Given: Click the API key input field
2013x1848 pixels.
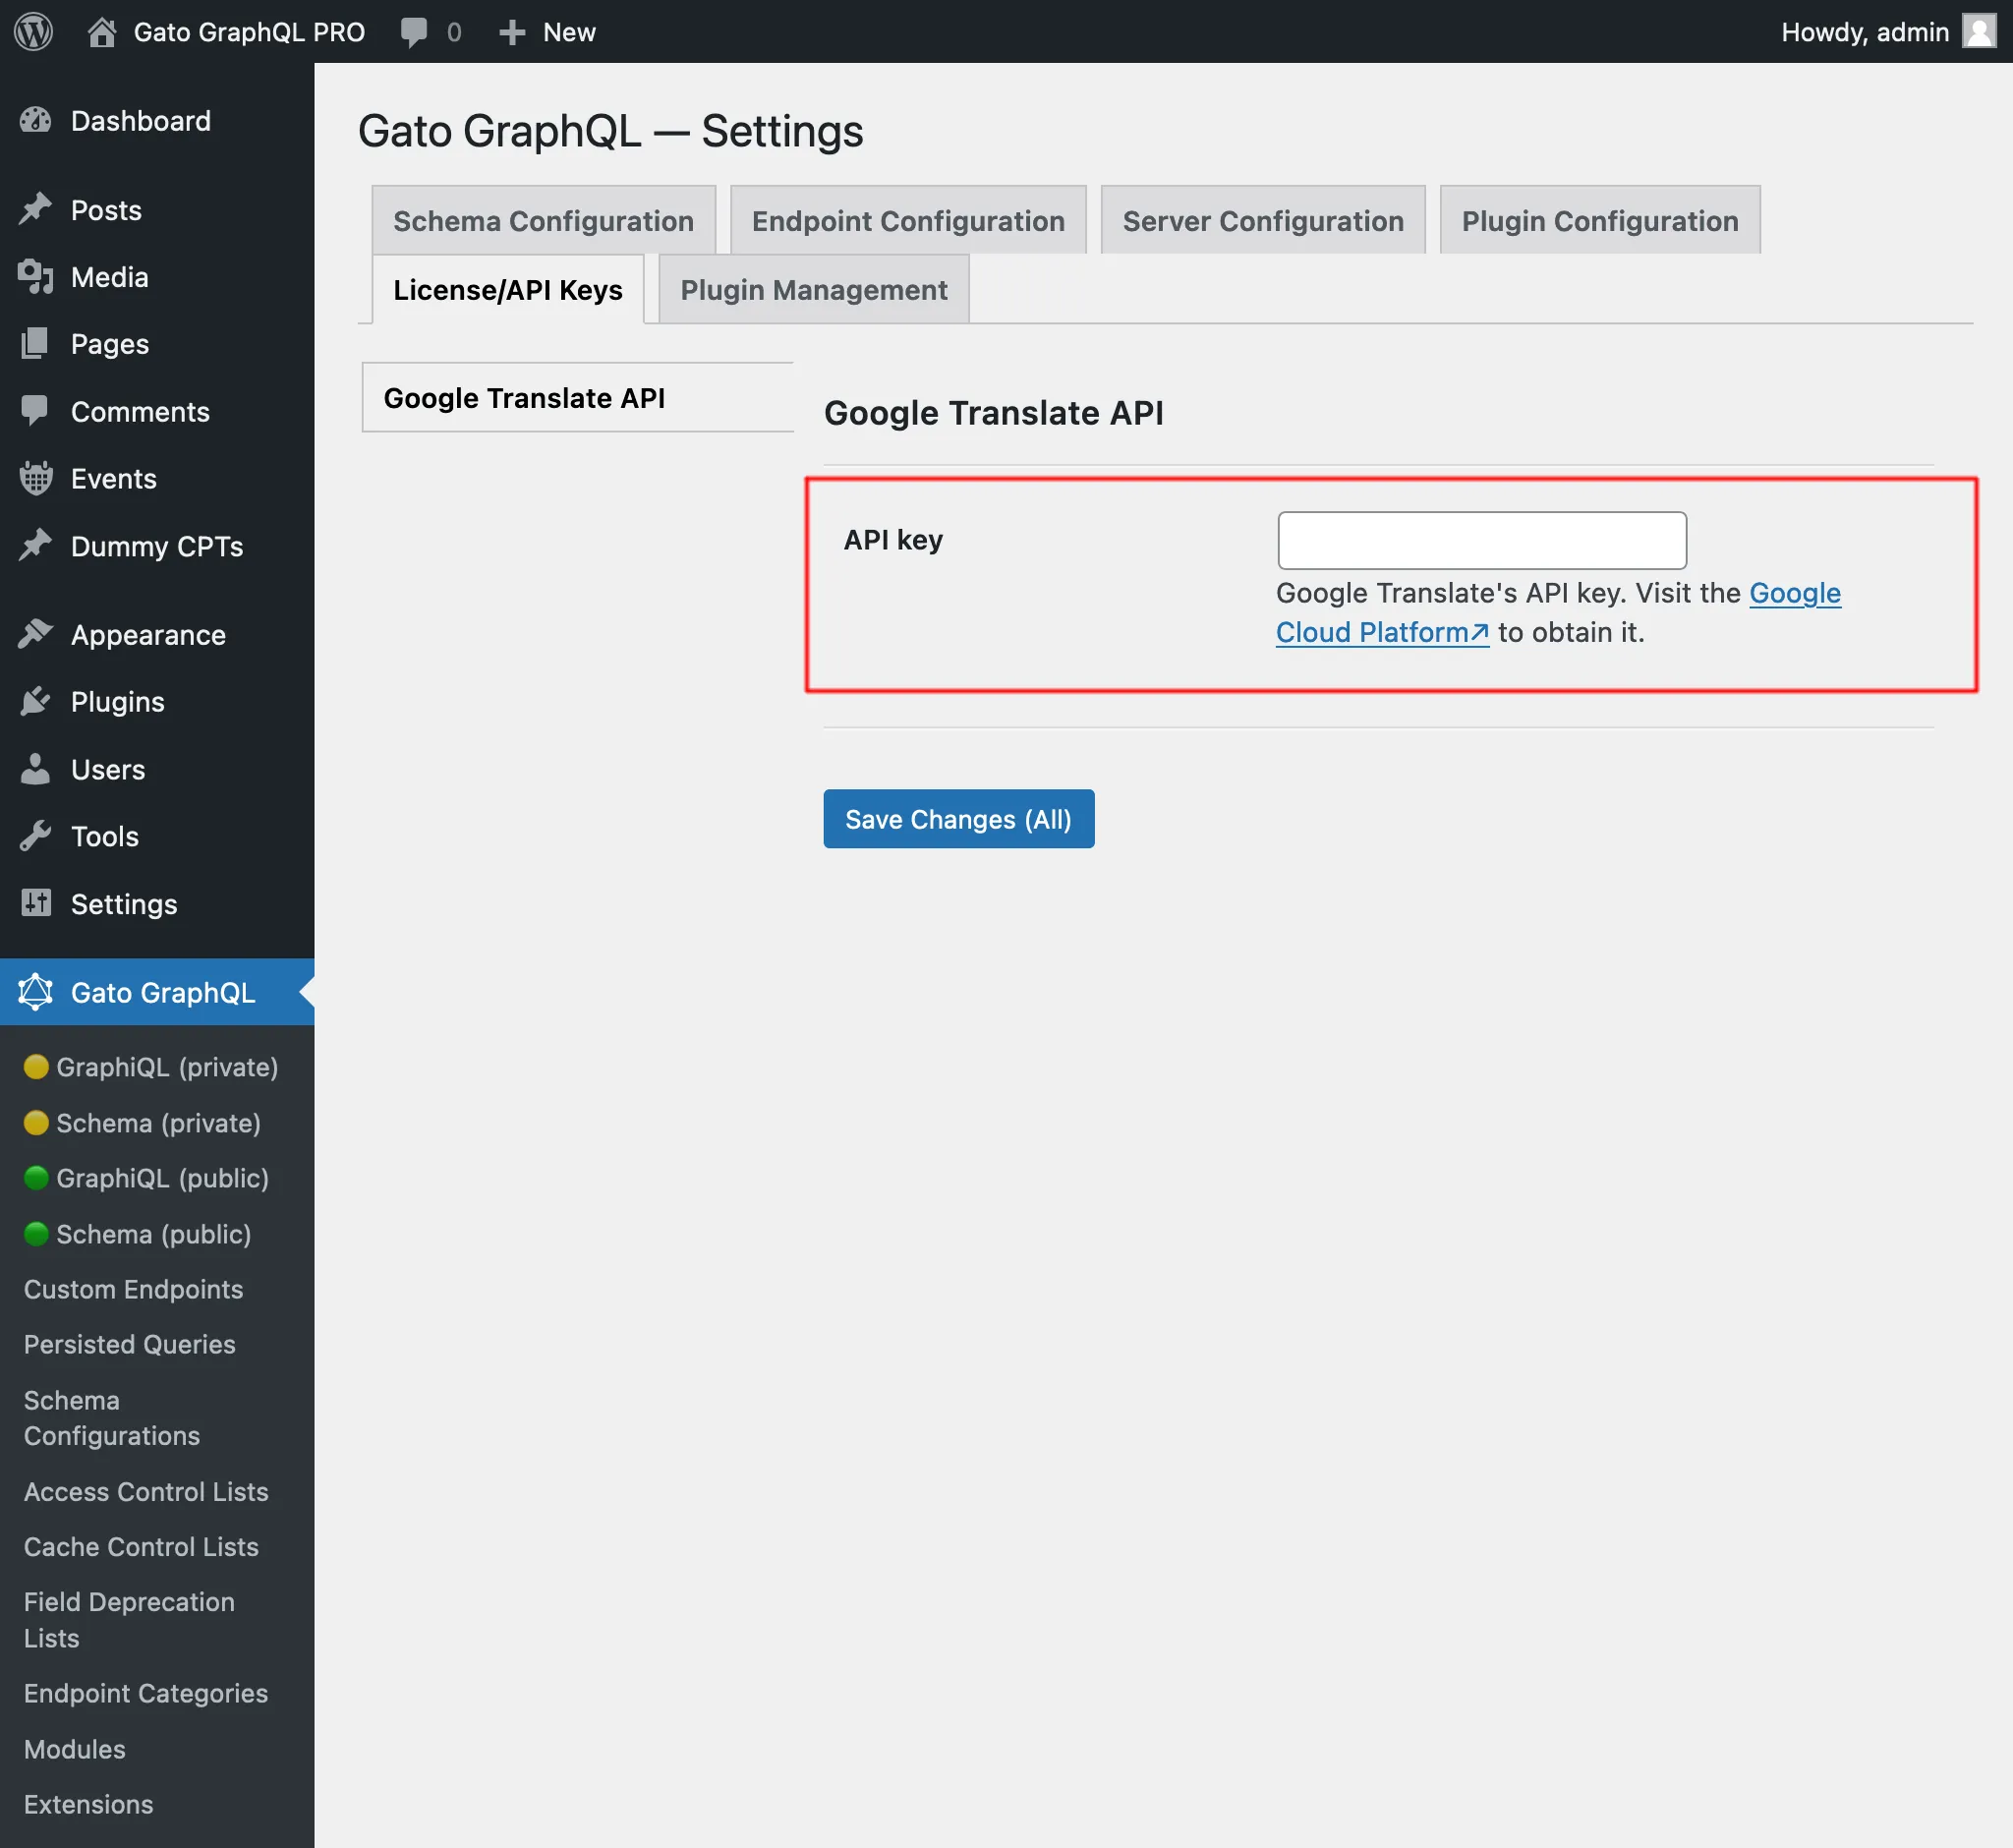Looking at the screenshot, I should pos(1481,539).
